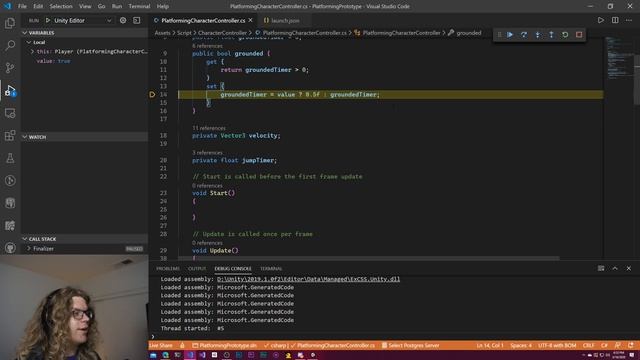Open the Source Control view
Screen dimensions: 640x360
[10, 67]
